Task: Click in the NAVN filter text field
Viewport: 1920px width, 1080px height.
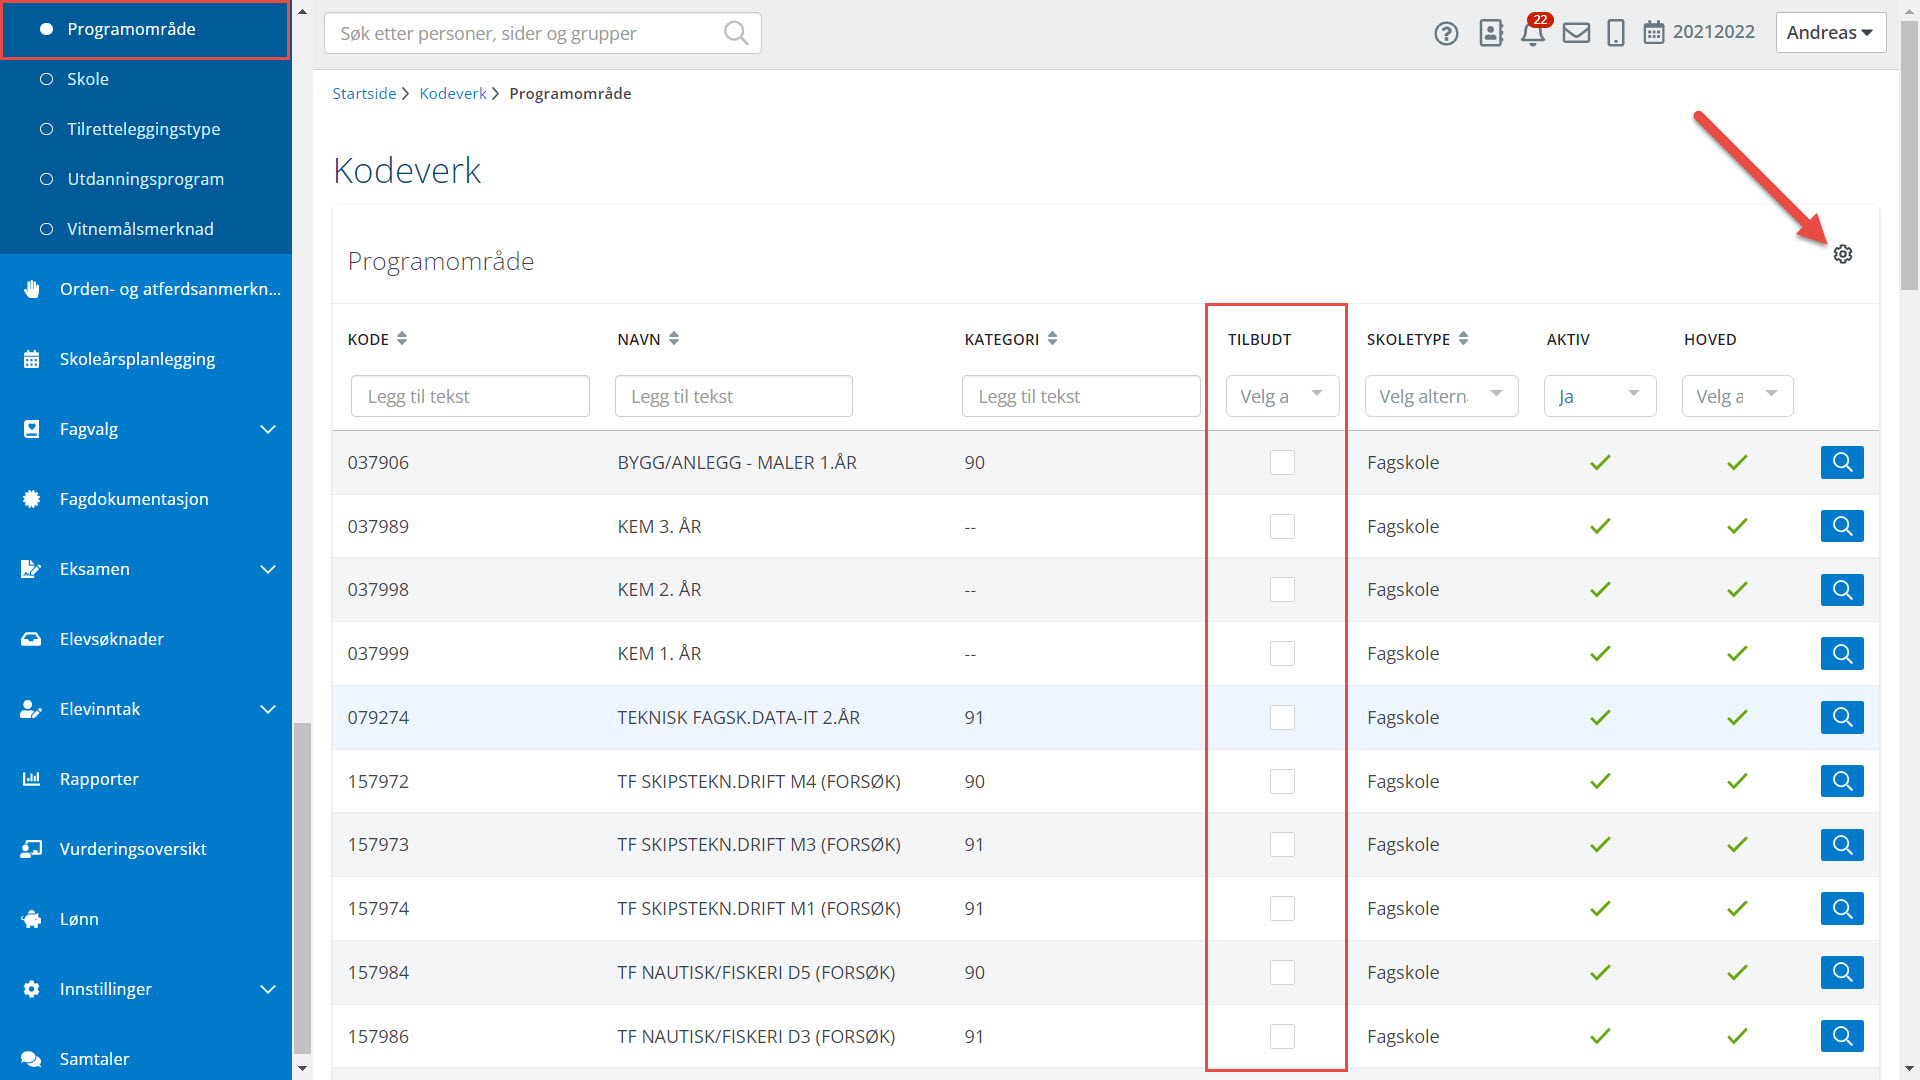Action: tap(734, 396)
